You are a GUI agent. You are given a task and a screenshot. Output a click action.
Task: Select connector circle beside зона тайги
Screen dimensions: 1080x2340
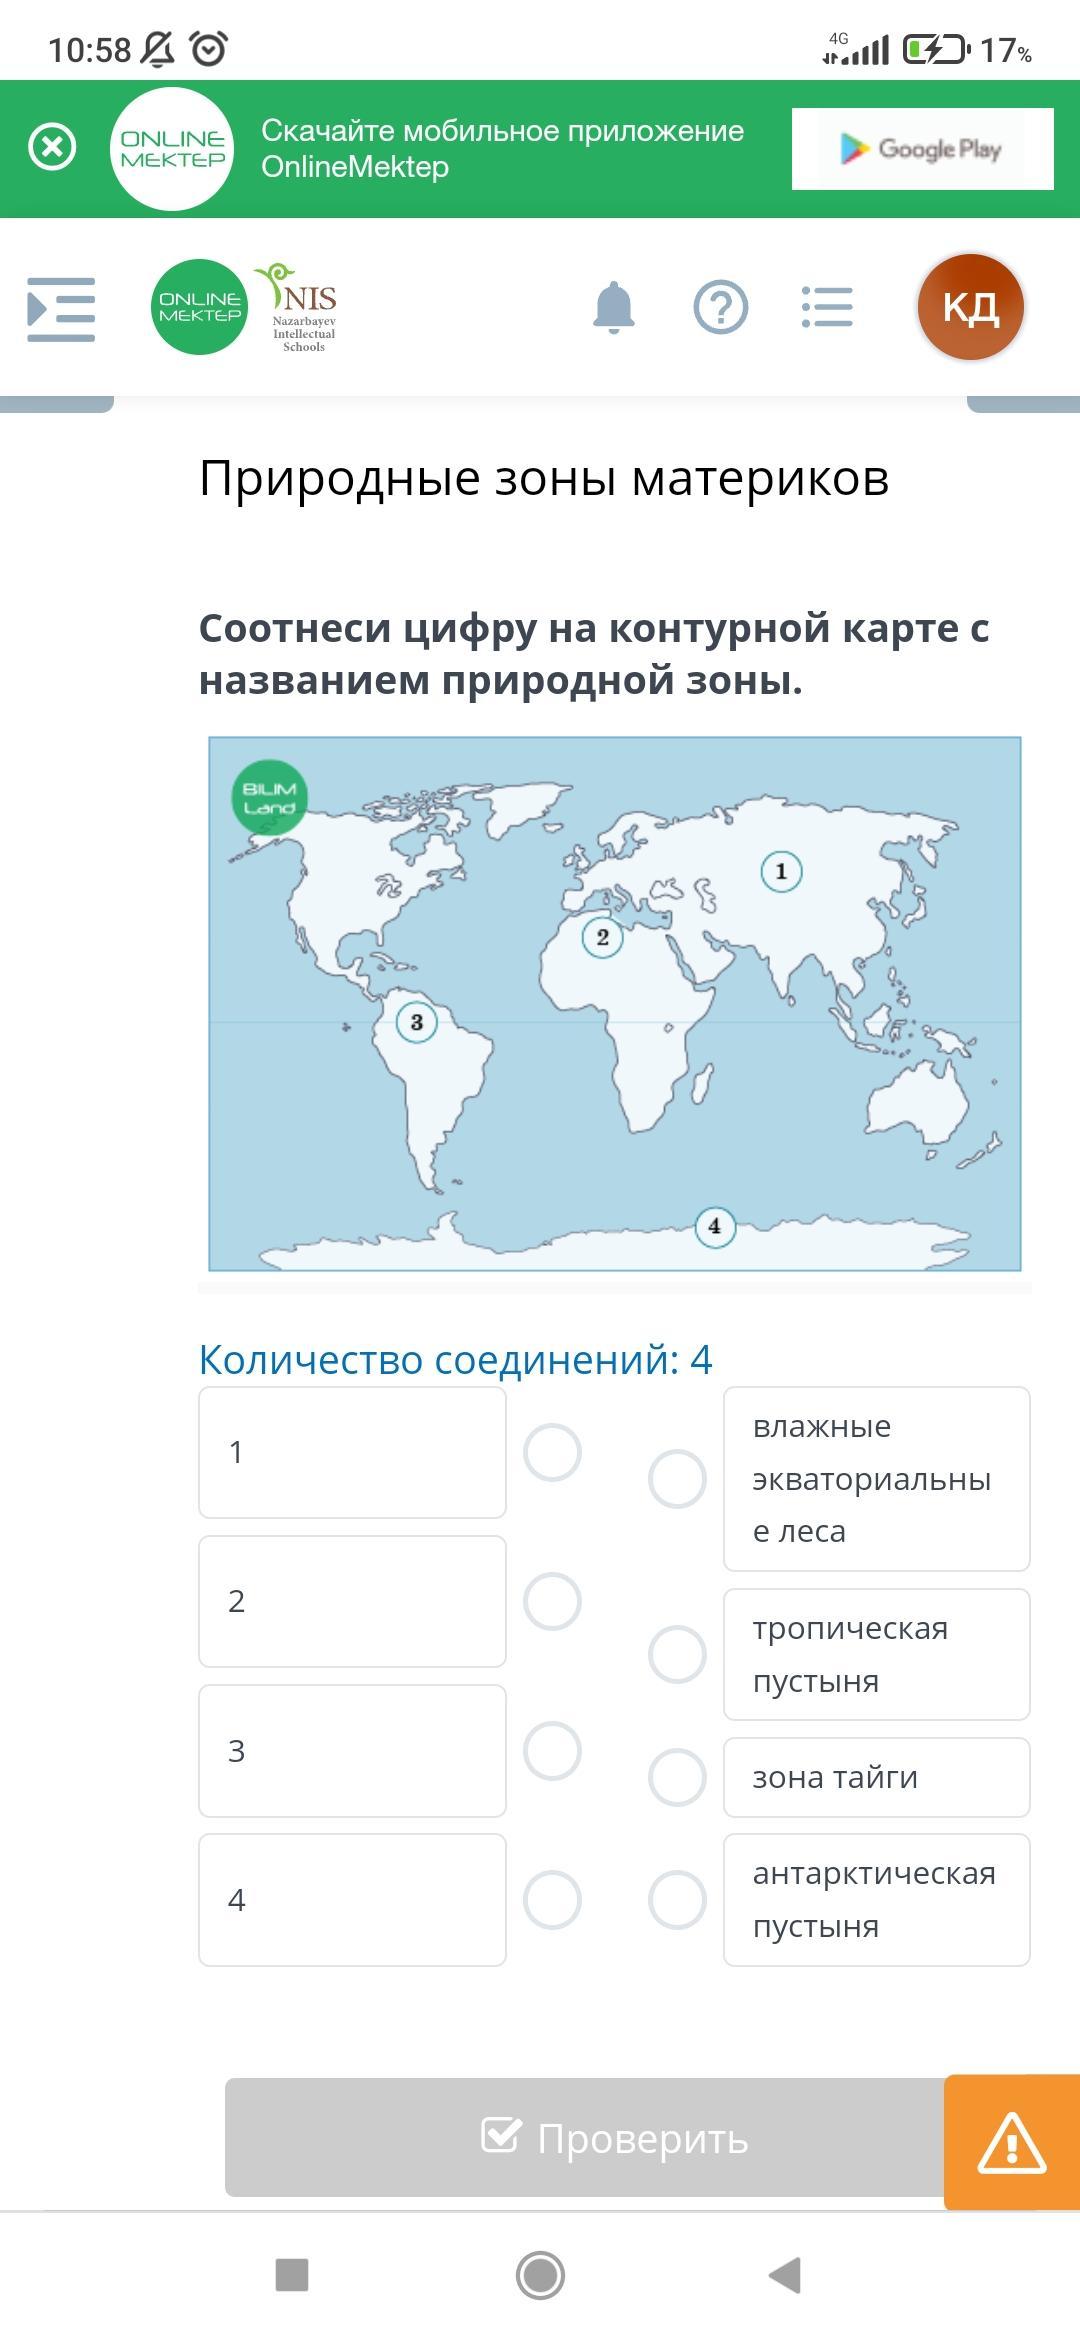click(x=678, y=1777)
